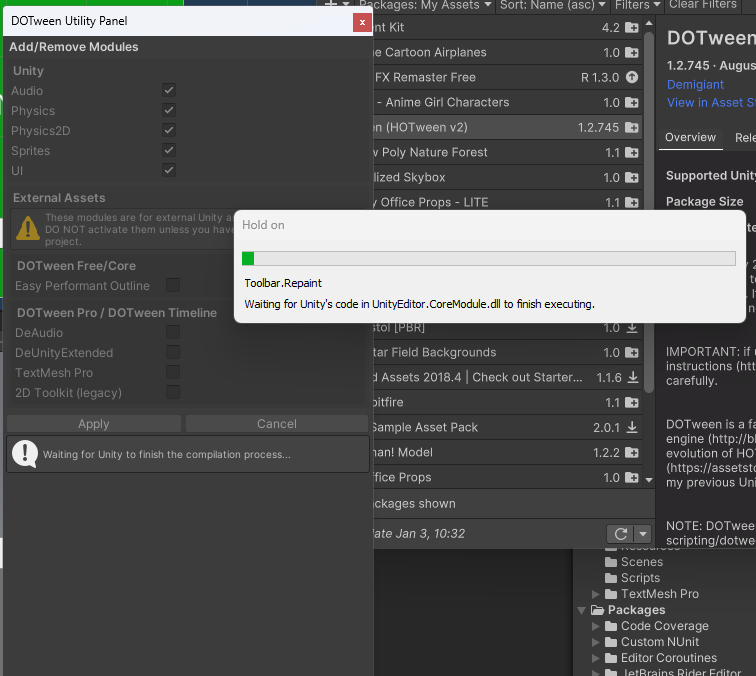Click import icon for pitfire row
756x676 pixels.
pos(632,402)
